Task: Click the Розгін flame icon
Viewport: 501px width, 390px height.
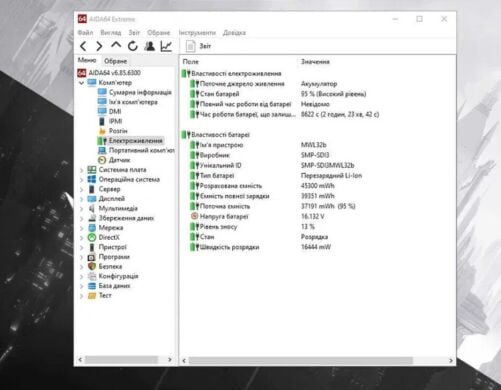Action: tap(102, 131)
